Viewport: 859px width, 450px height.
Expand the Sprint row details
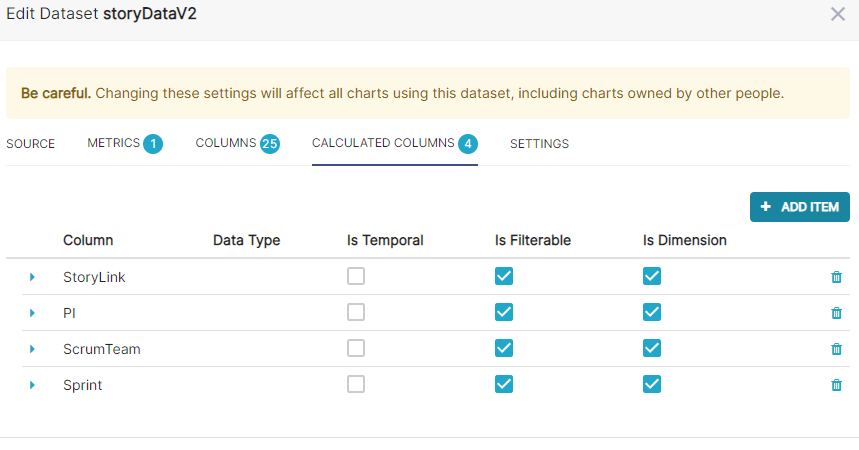[x=32, y=385]
